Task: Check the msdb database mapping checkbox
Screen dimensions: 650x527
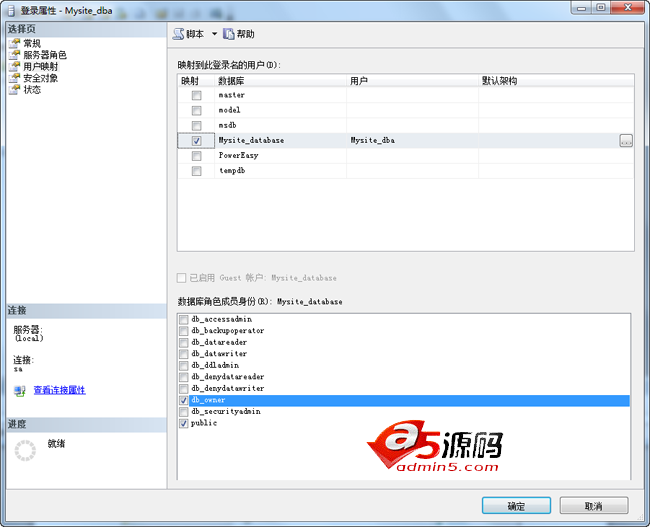Action: point(196,126)
